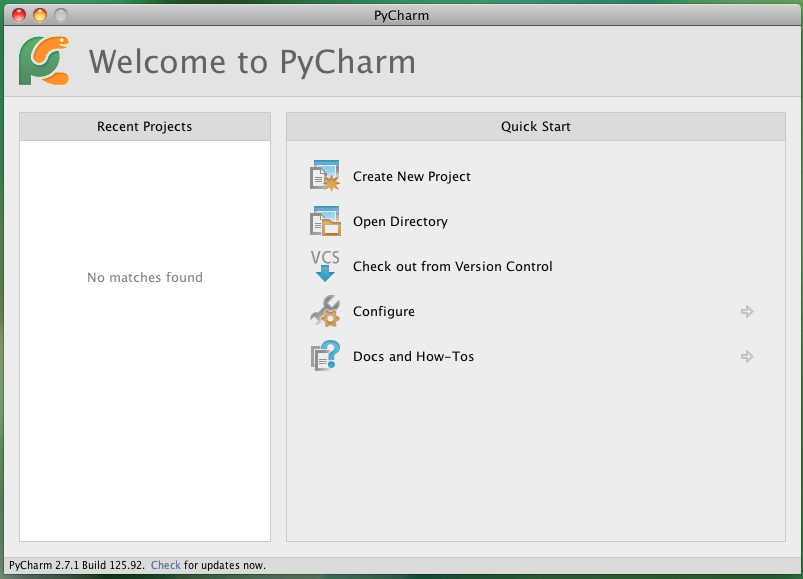
Task: Click the Create New Project icon
Action: 325,176
